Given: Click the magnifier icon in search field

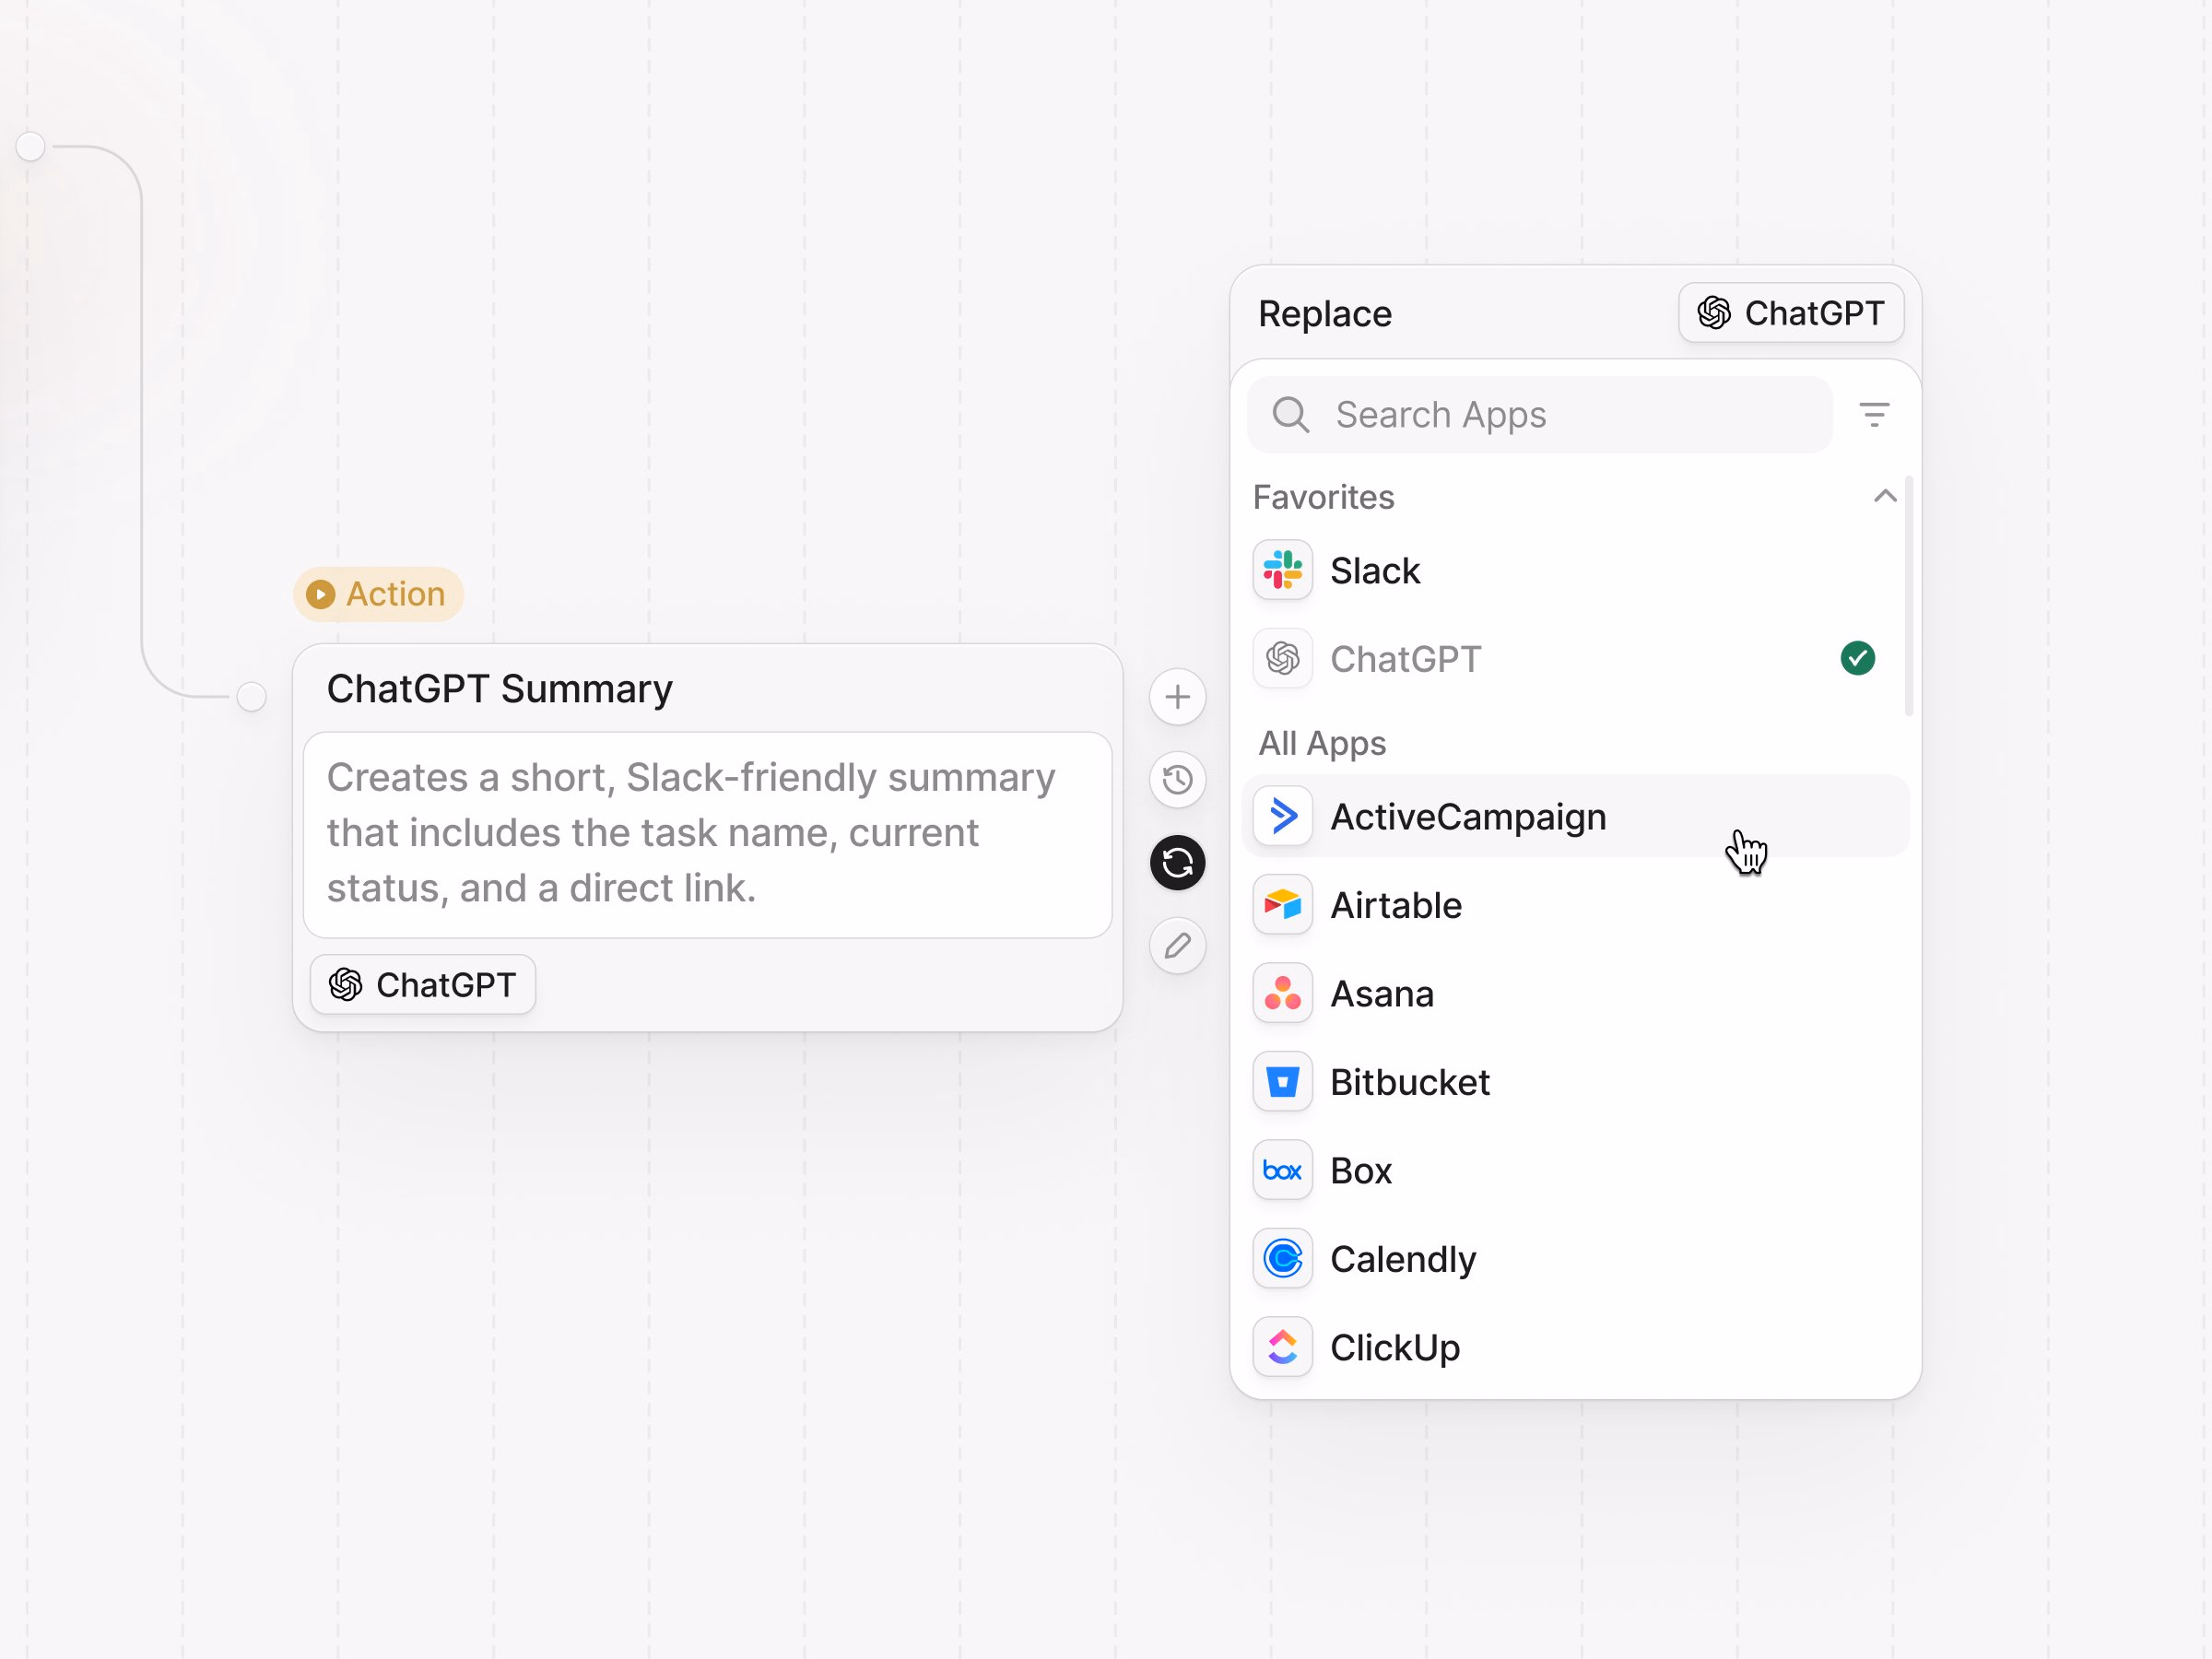Looking at the screenshot, I should click(1290, 414).
